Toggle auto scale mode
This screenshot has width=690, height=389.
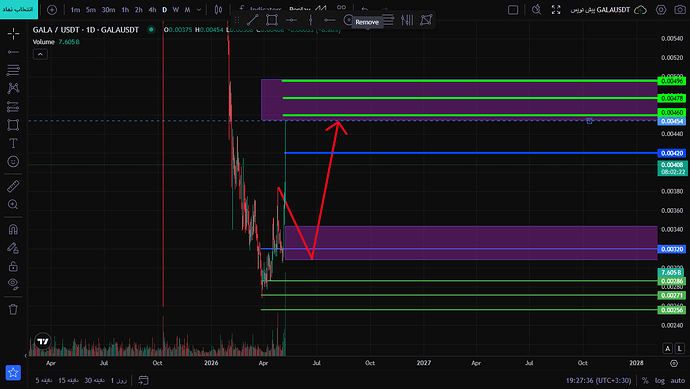click(678, 381)
